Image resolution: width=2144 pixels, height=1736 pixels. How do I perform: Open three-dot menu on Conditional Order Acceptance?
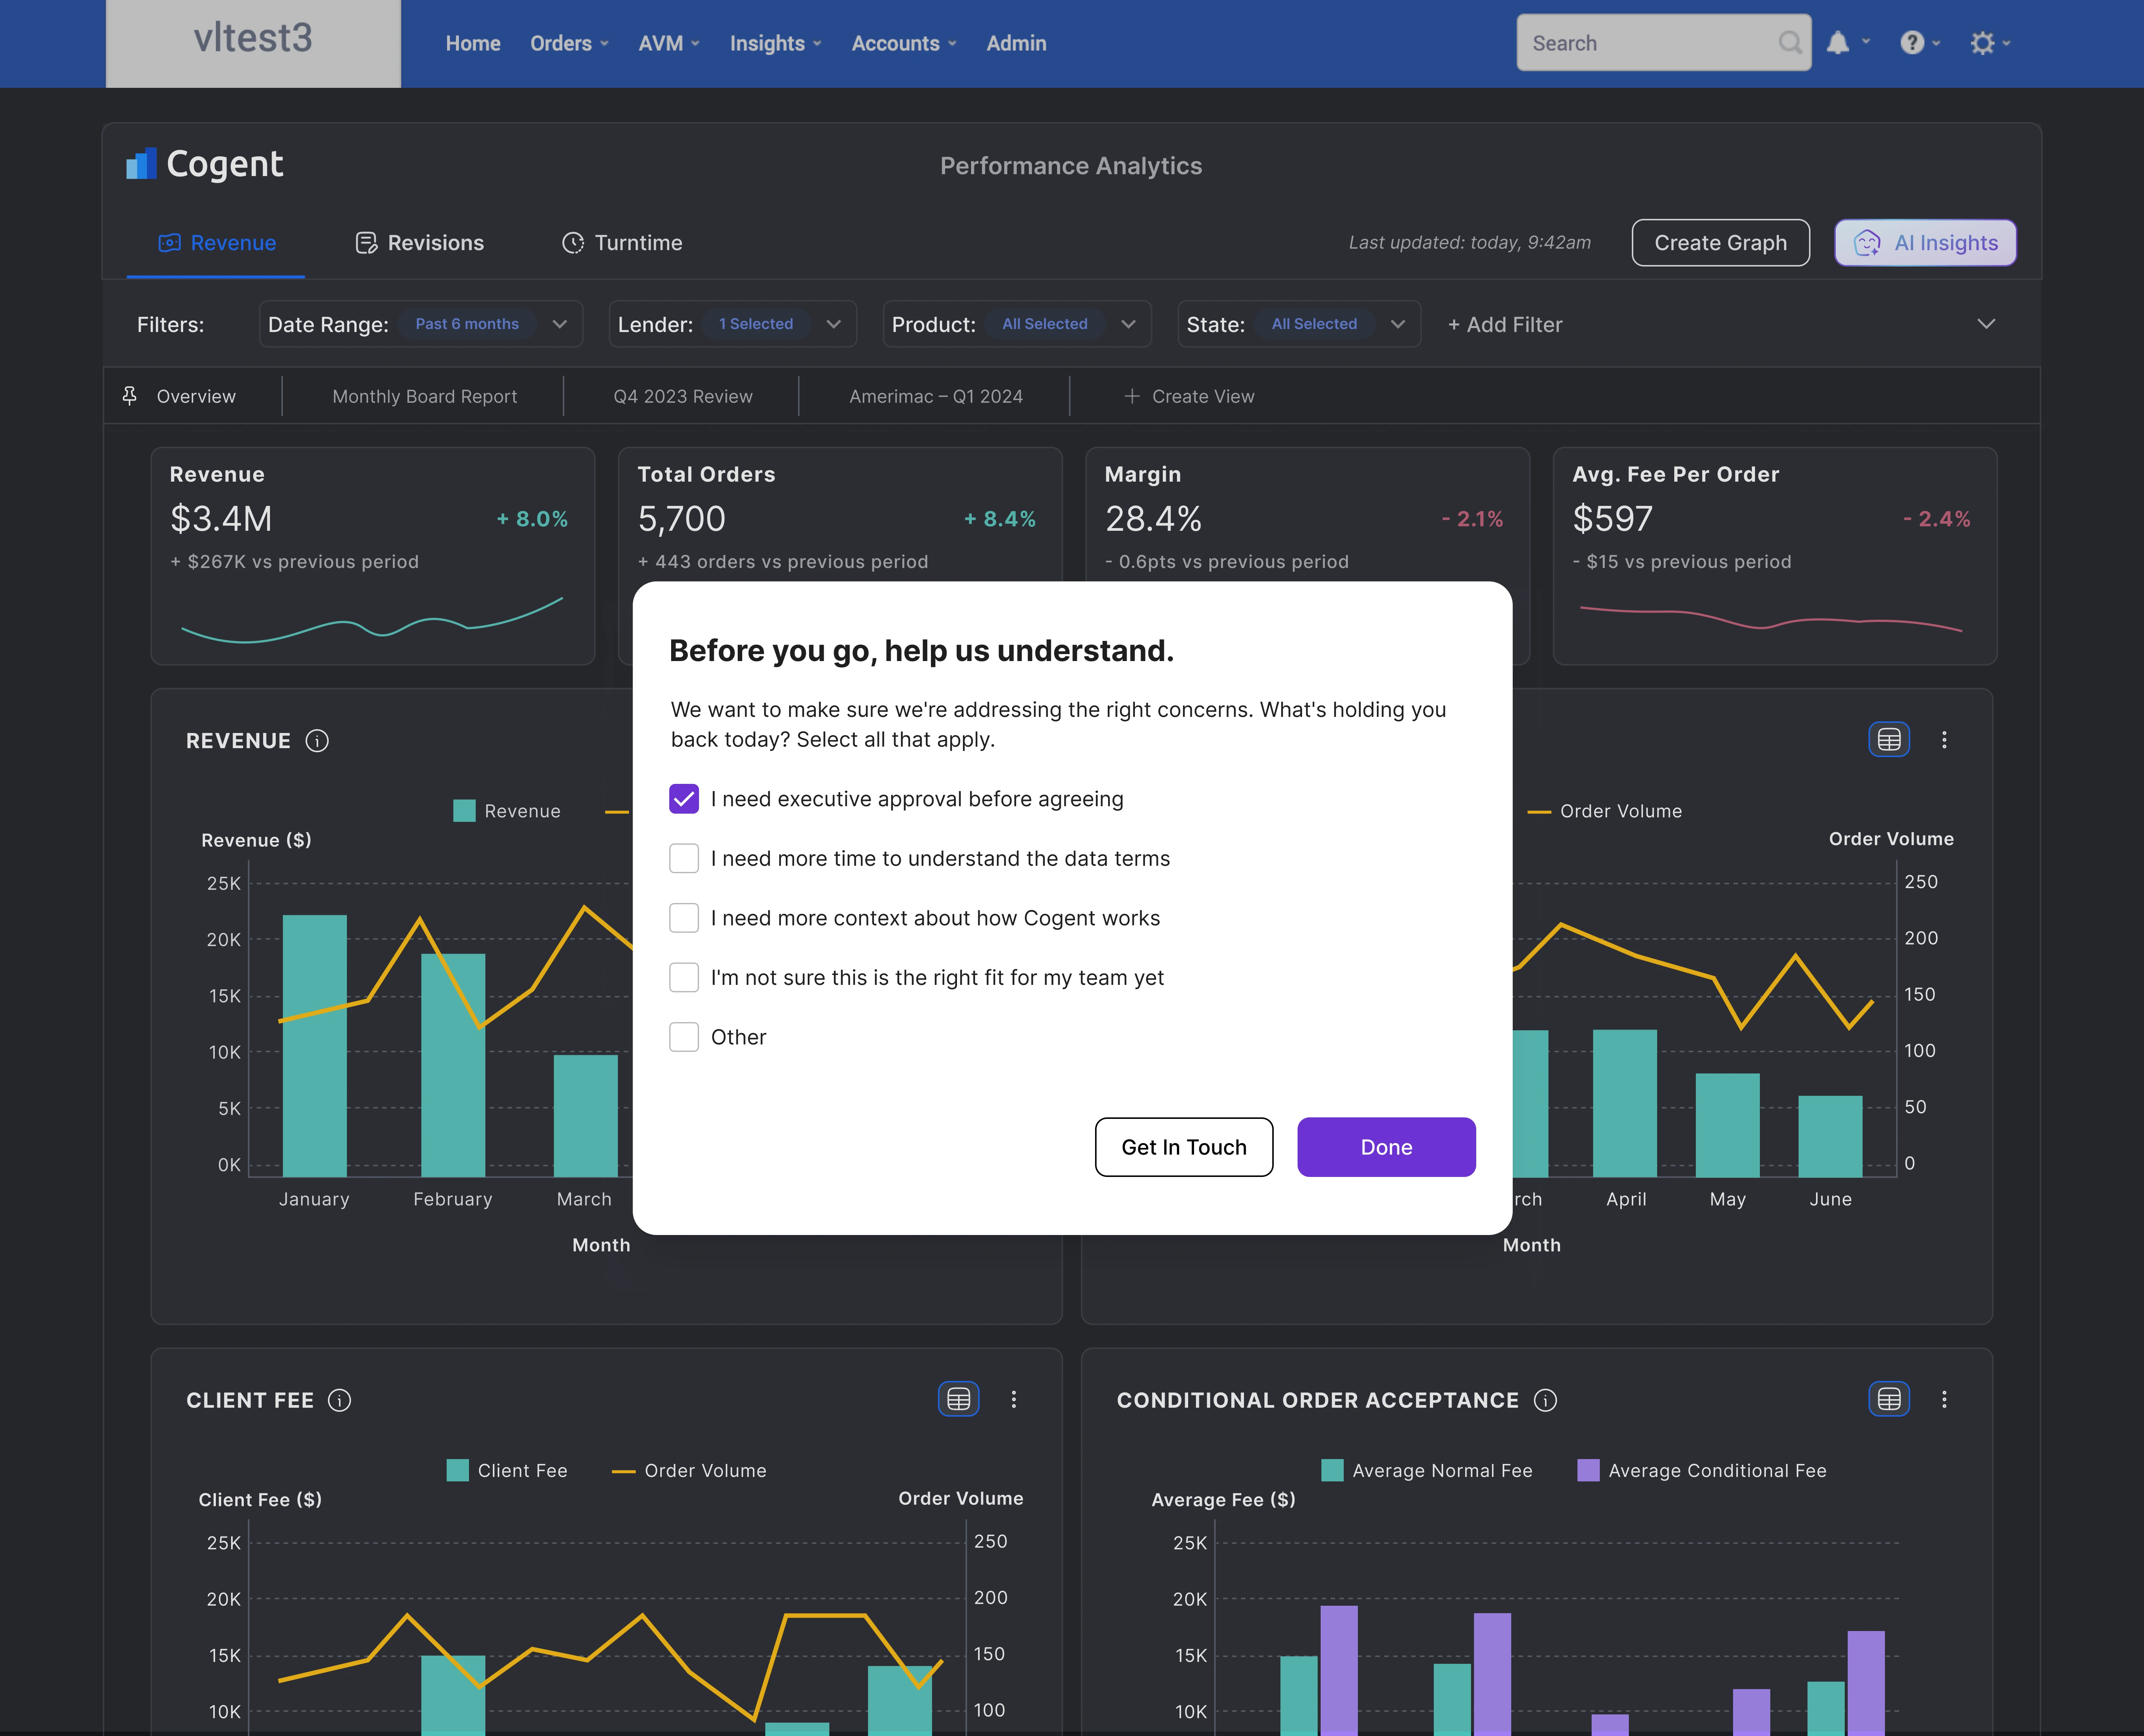click(x=1944, y=1399)
